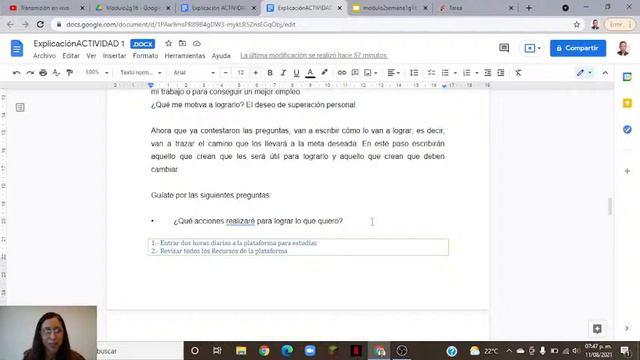Open the Insertar menu

coord(114,56)
